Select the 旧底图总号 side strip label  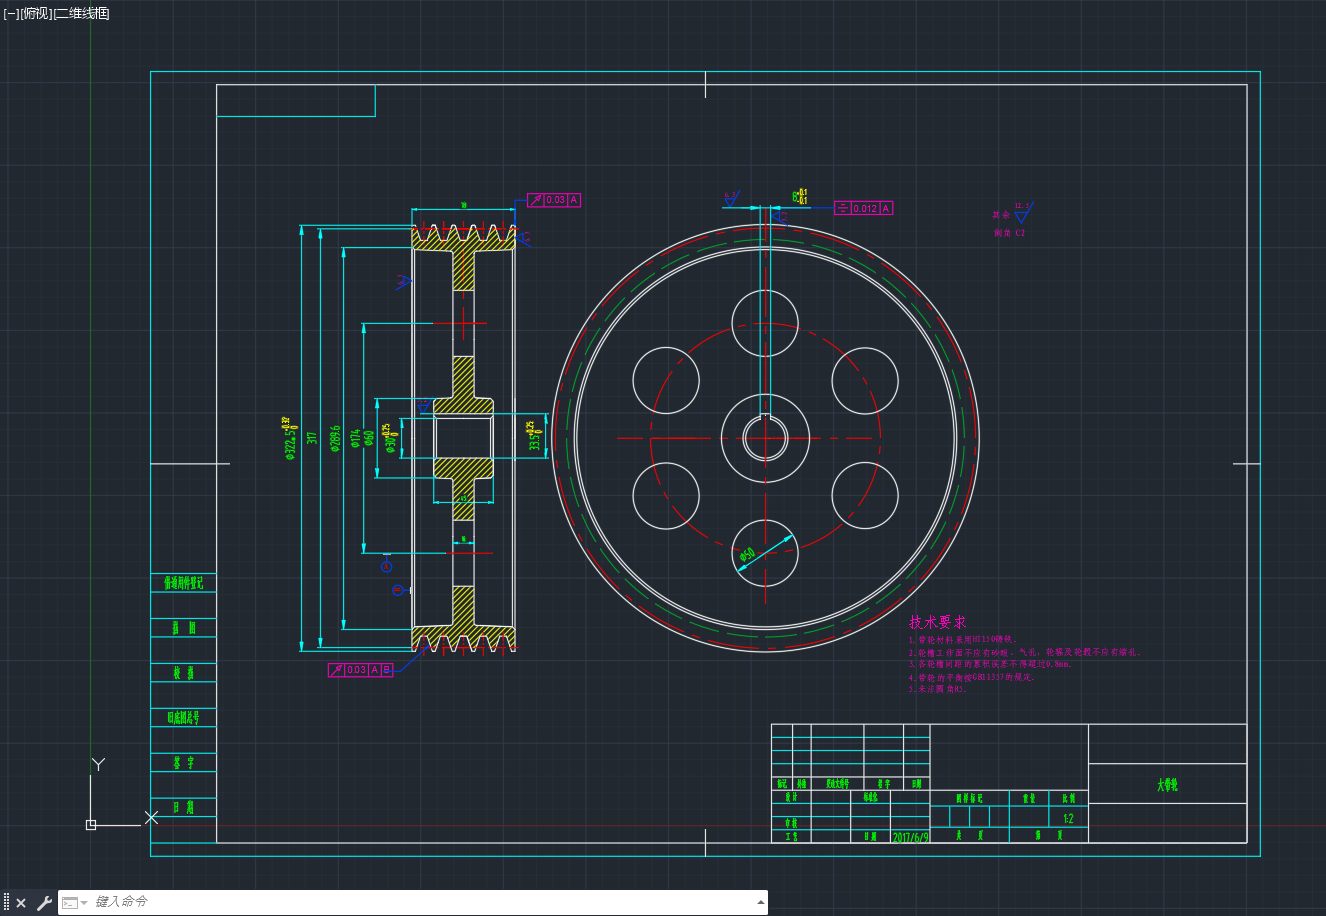184,718
